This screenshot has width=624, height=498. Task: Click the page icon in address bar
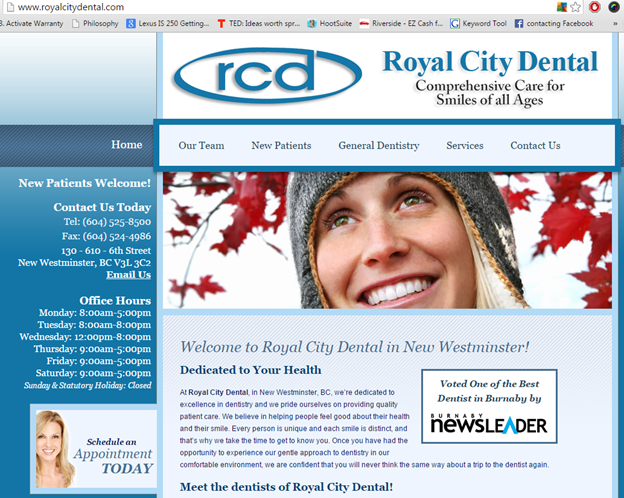click(10, 7)
